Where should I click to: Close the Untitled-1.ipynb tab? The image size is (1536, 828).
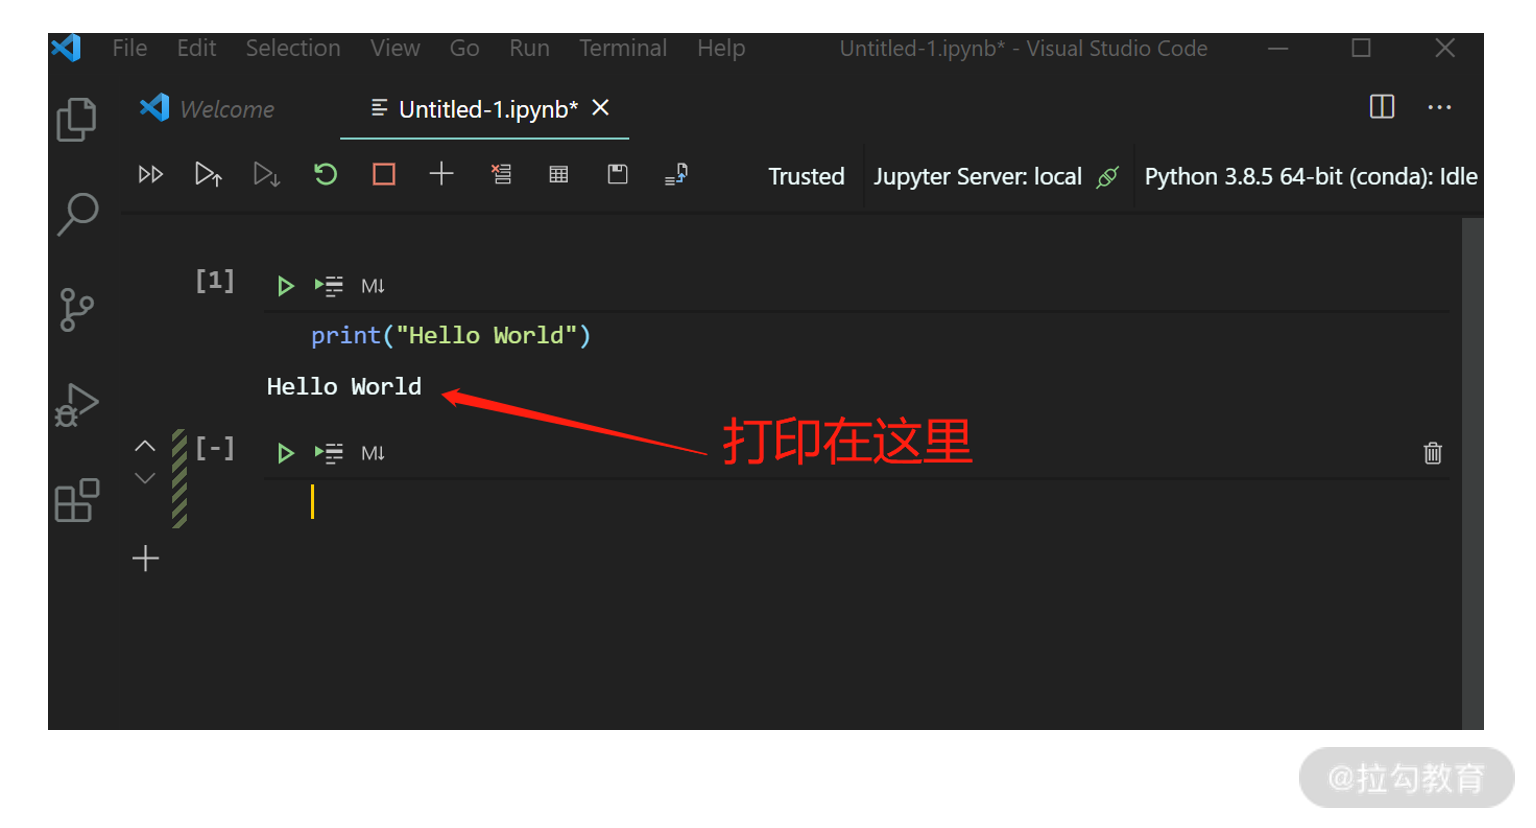coord(600,108)
